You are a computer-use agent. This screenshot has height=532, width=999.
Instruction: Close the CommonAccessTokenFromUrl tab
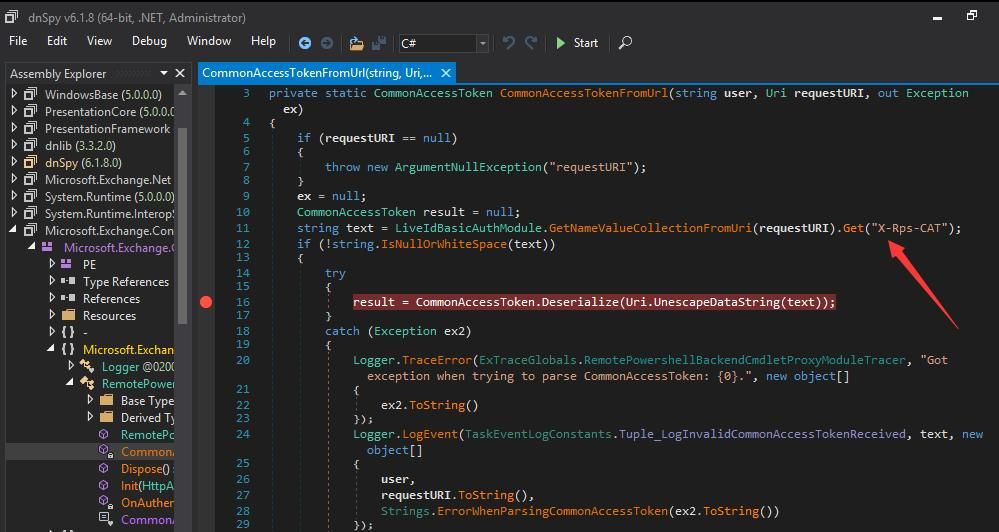click(x=446, y=73)
